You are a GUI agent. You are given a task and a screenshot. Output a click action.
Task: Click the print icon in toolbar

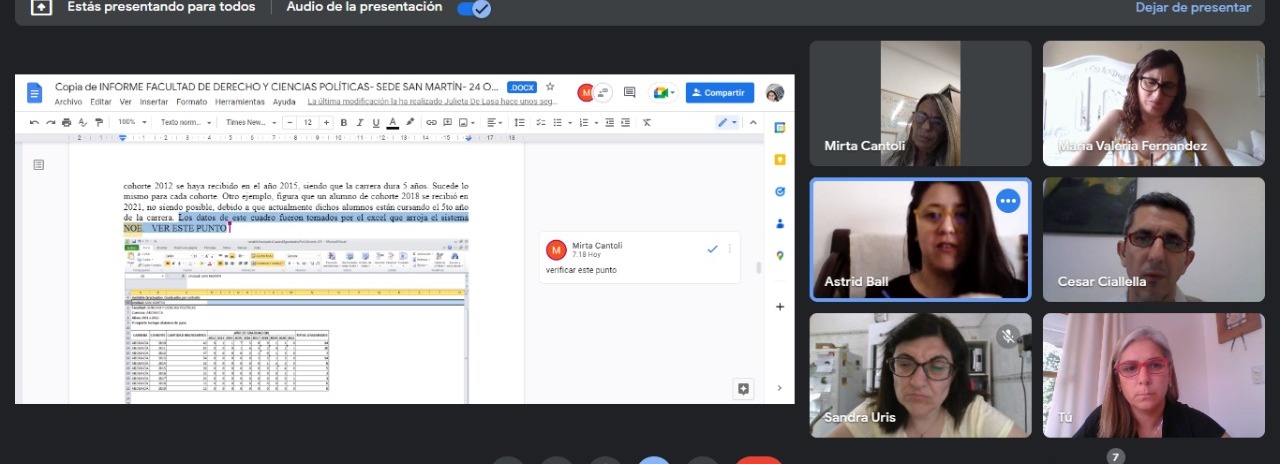coord(66,122)
